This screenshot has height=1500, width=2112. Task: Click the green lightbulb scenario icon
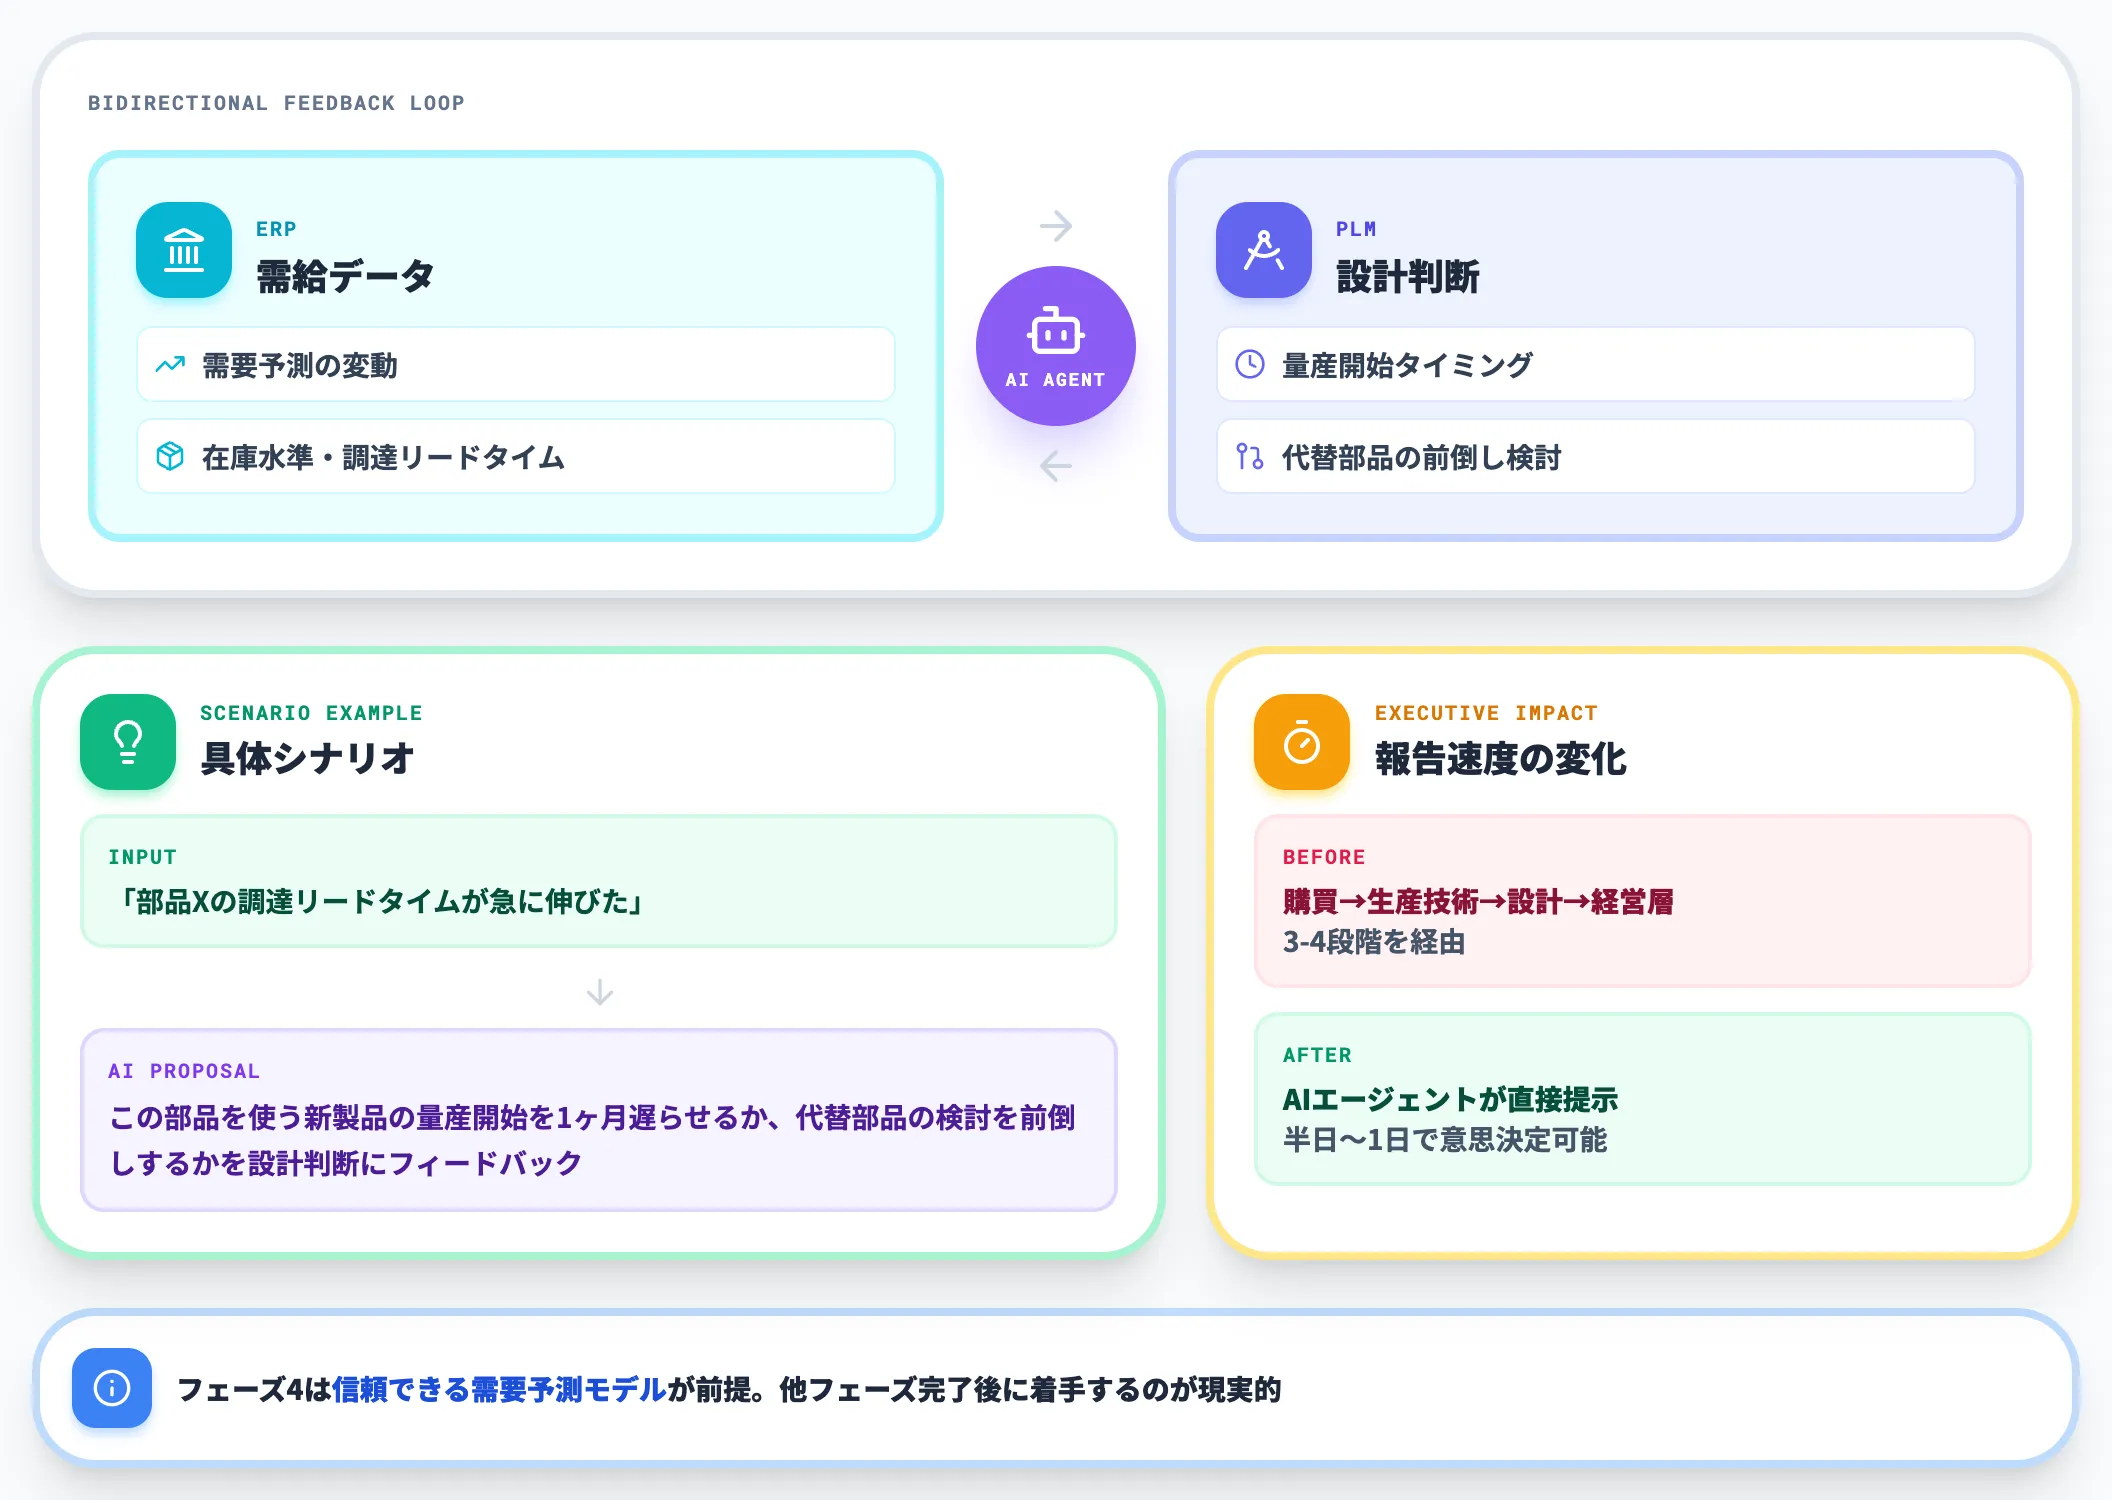tap(128, 742)
